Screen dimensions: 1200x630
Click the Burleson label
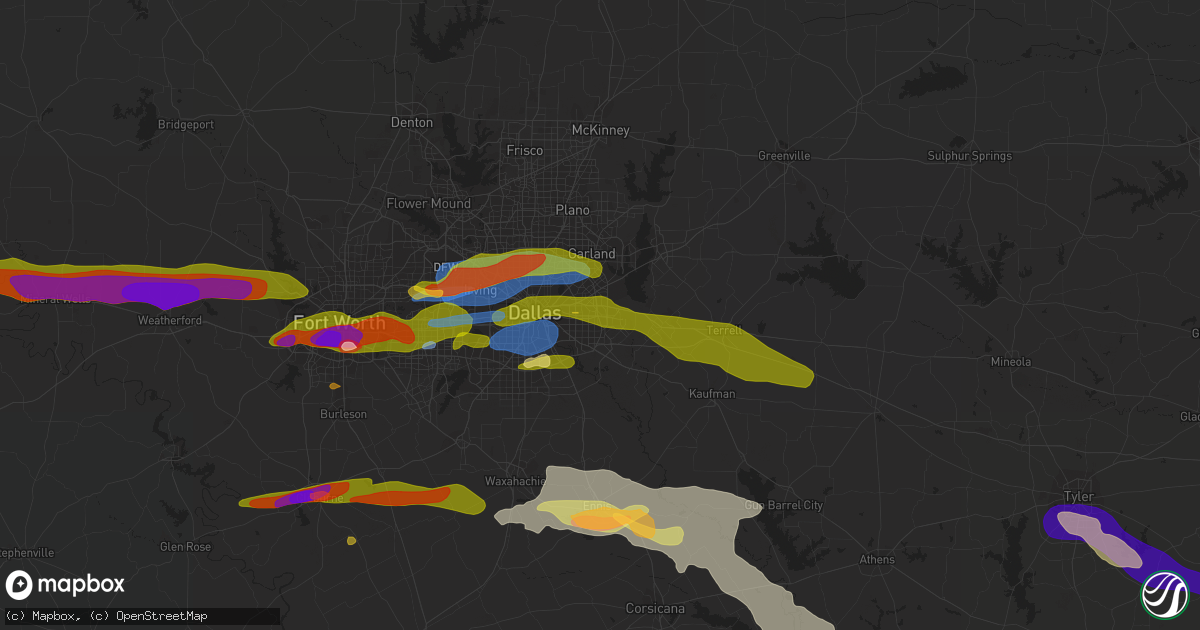(344, 414)
